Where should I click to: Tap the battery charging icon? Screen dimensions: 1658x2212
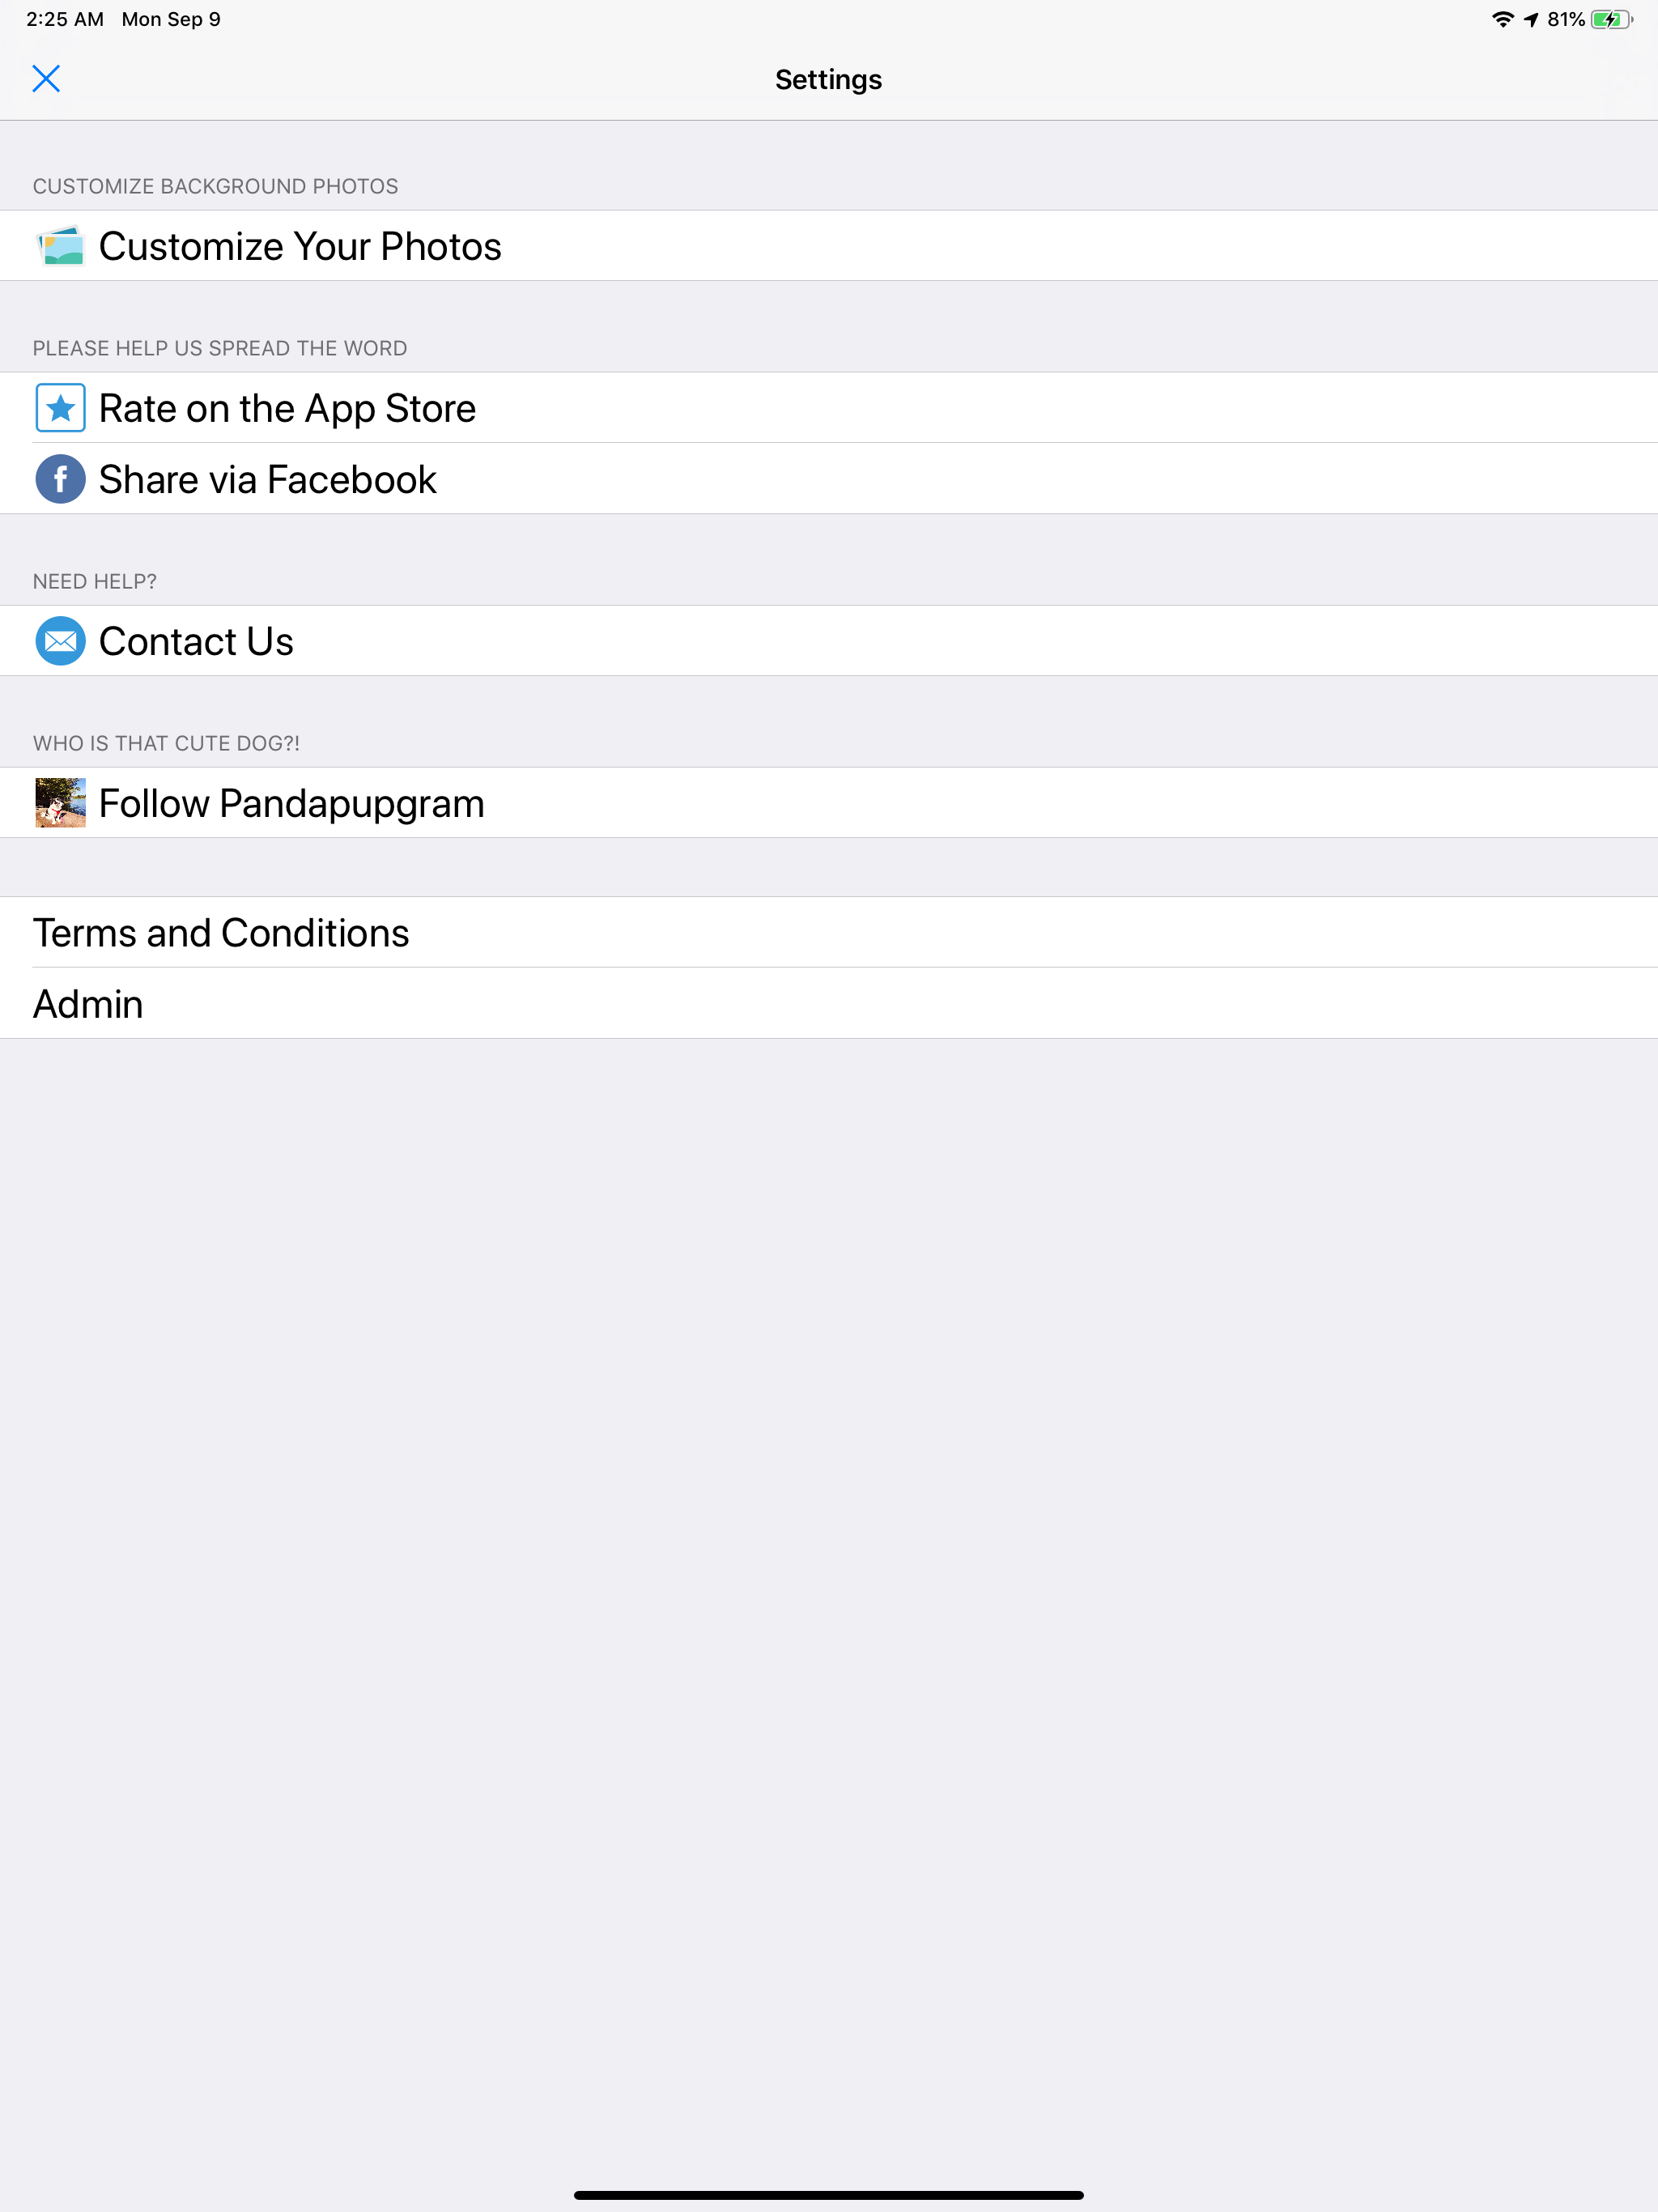coord(1612,19)
